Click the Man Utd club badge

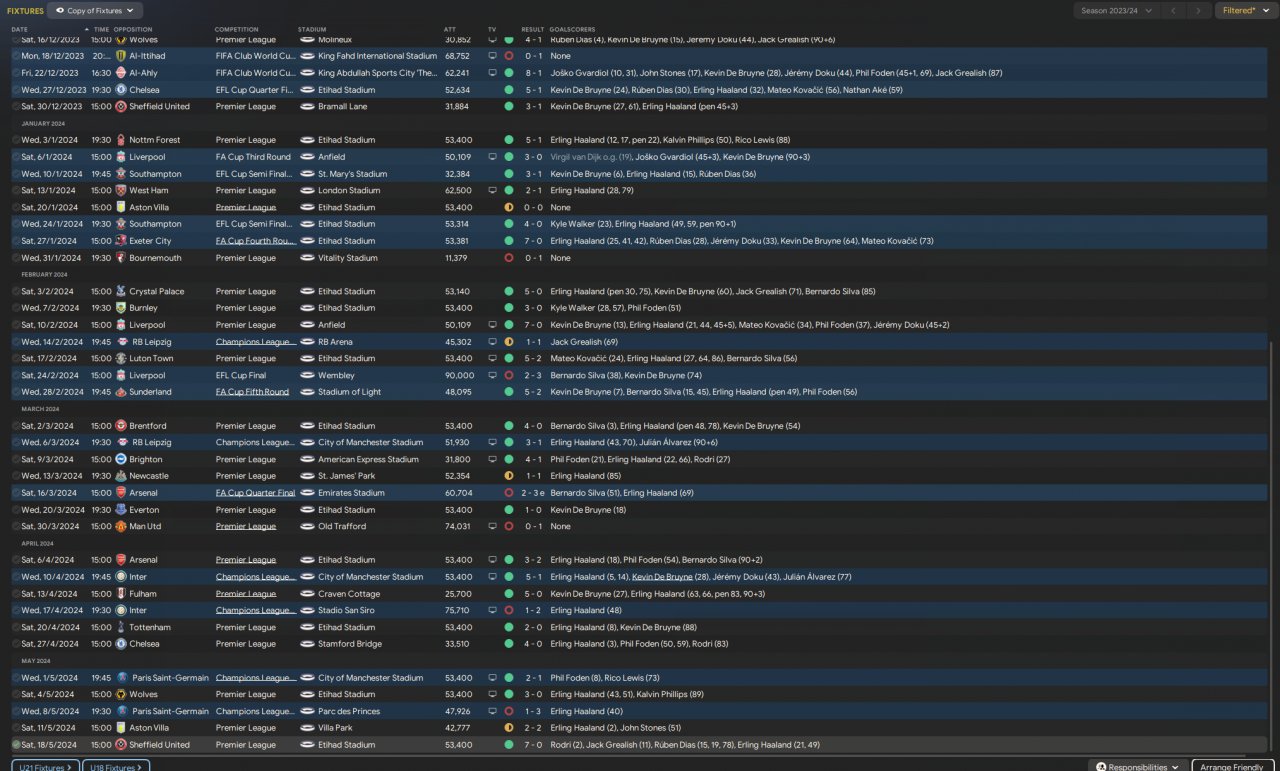point(121,526)
